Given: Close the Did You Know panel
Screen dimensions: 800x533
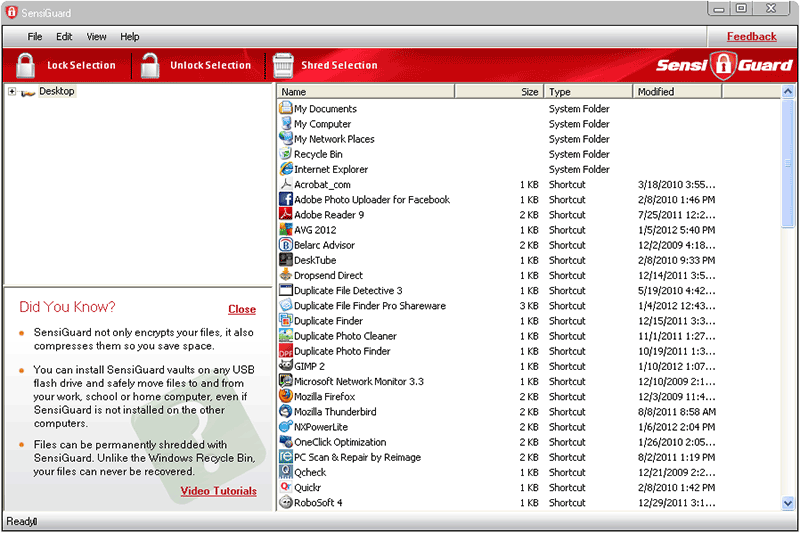Looking at the screenshot, I should (x=242, y=309).
